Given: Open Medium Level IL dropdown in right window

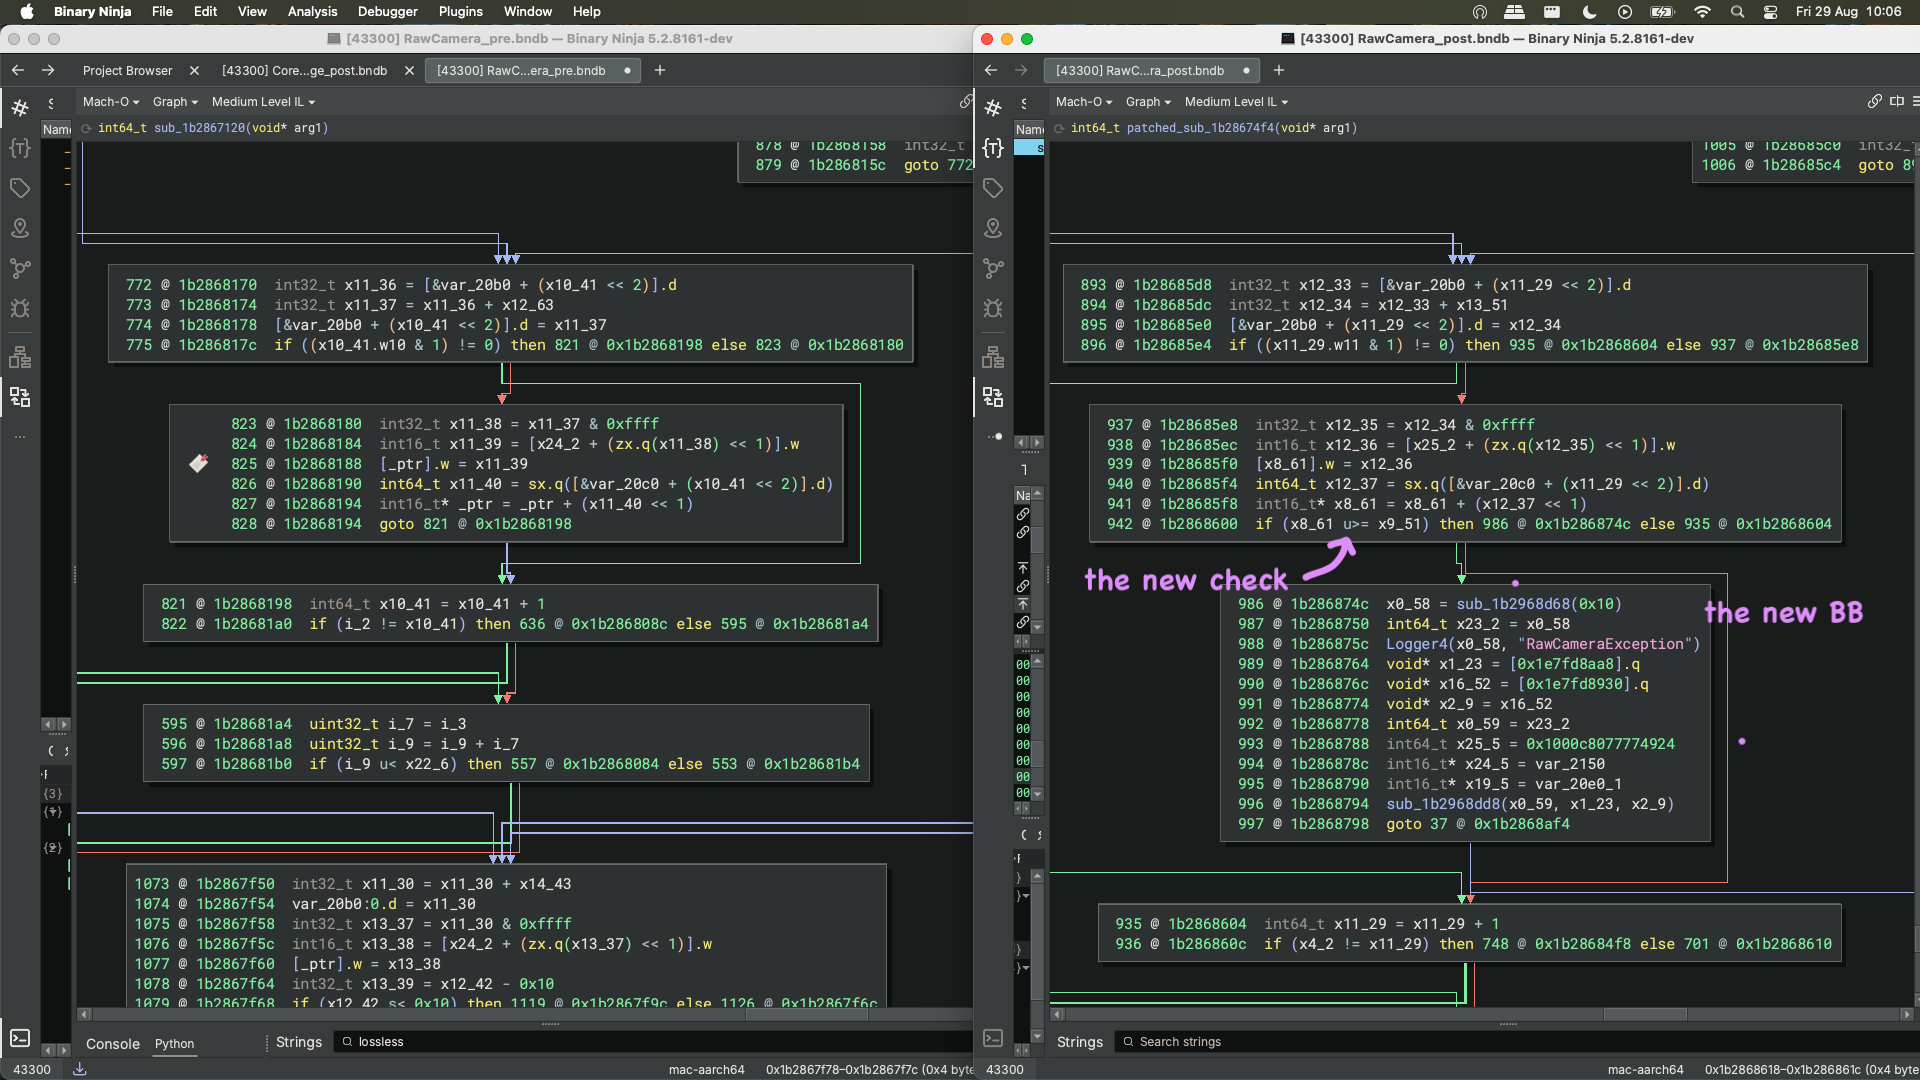Looking at the screenshot, I should (1236, 102).
